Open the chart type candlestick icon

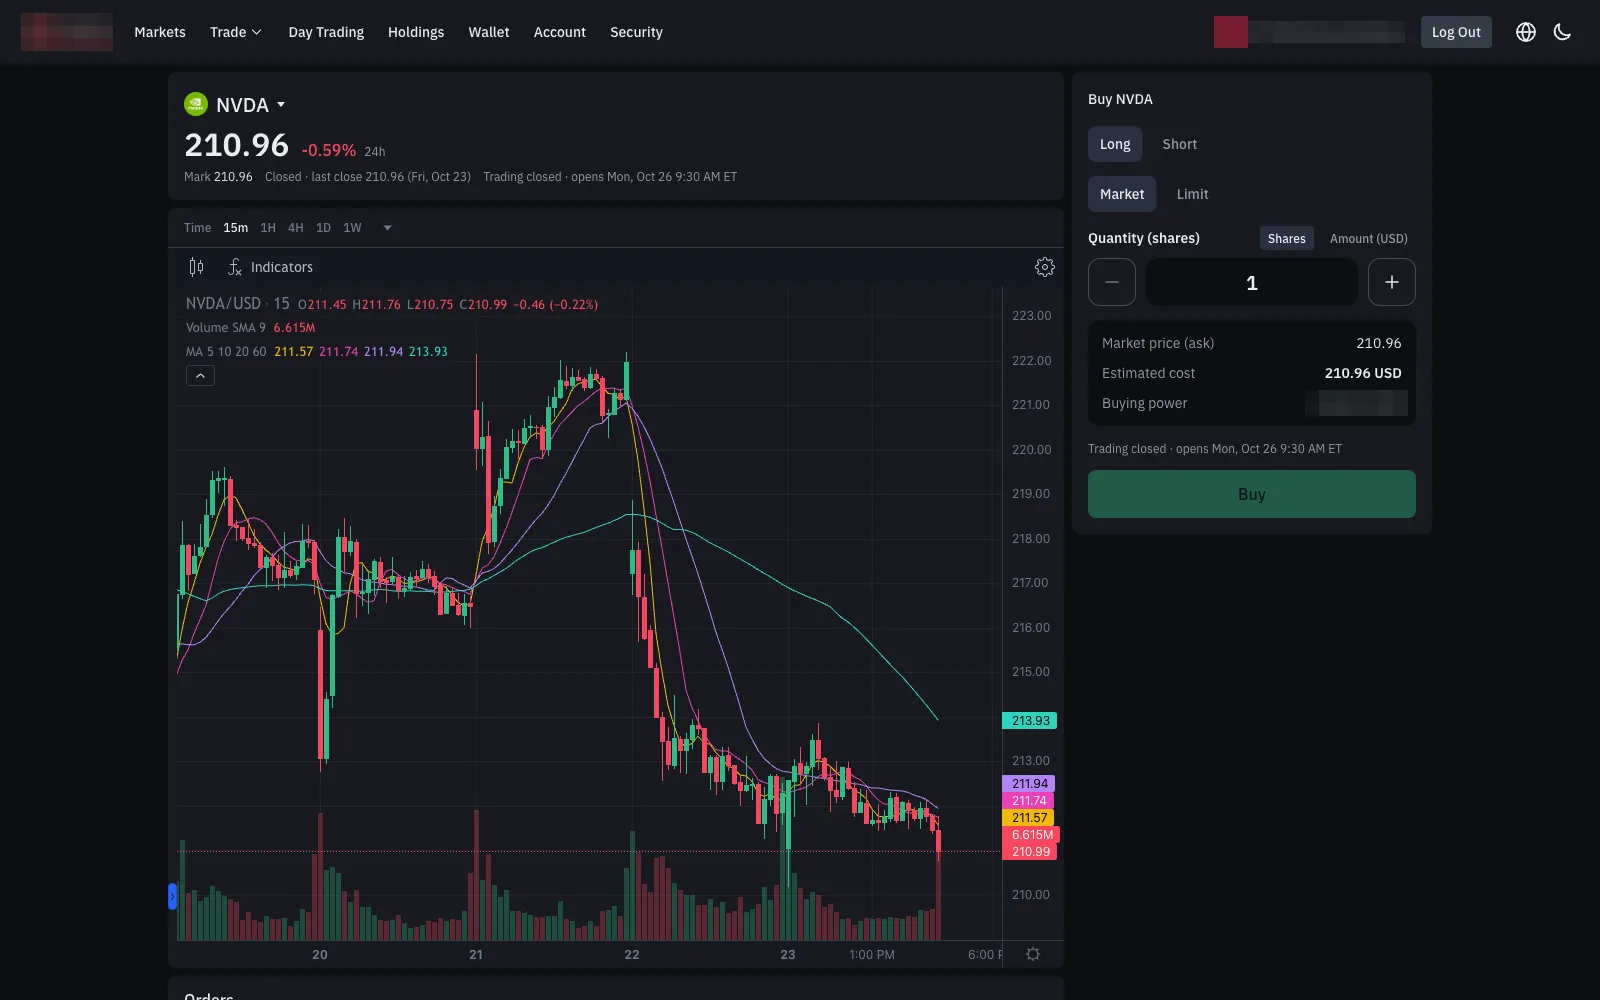pos(196,267)
